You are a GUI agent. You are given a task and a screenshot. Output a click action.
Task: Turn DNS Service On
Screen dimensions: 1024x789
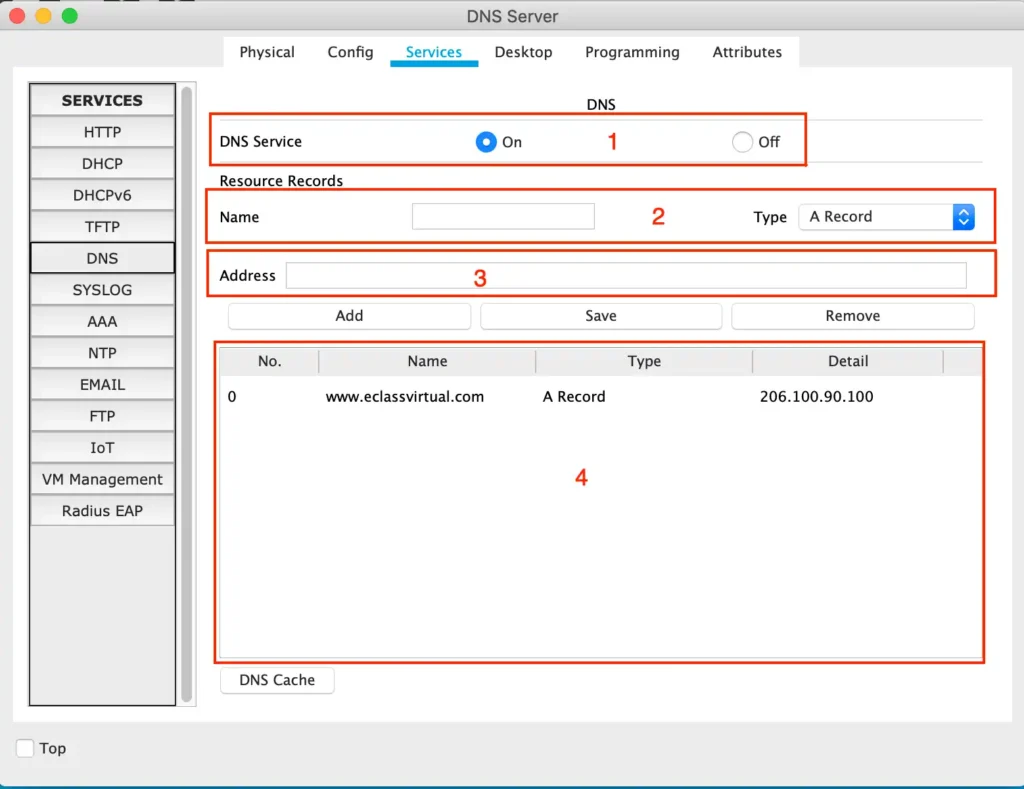[x=486, y=142]
